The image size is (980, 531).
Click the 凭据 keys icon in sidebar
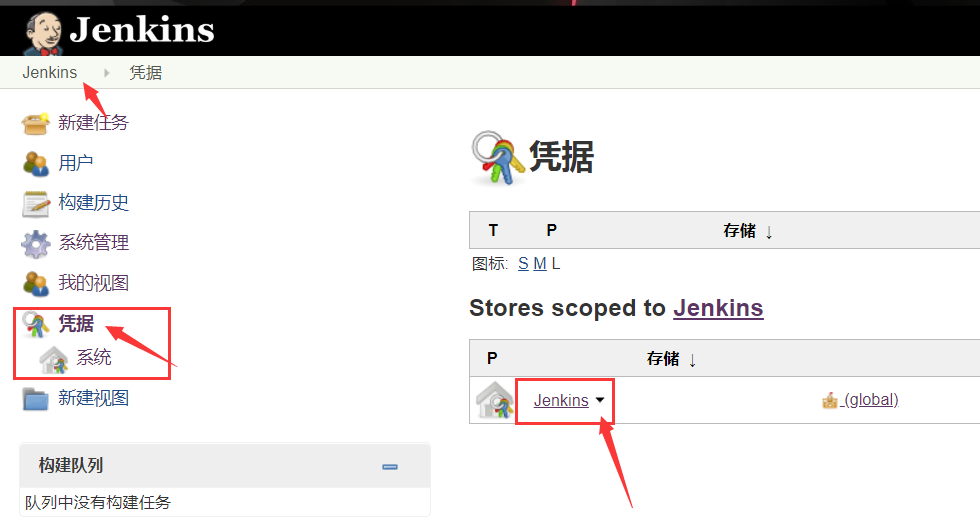click(36, 324)
